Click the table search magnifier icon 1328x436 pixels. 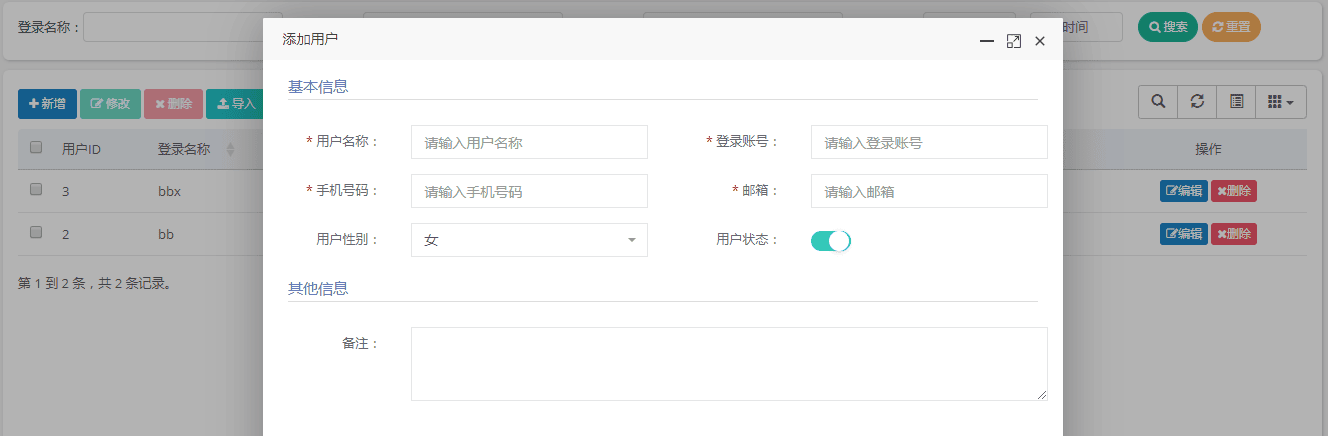coord(1158,102)
